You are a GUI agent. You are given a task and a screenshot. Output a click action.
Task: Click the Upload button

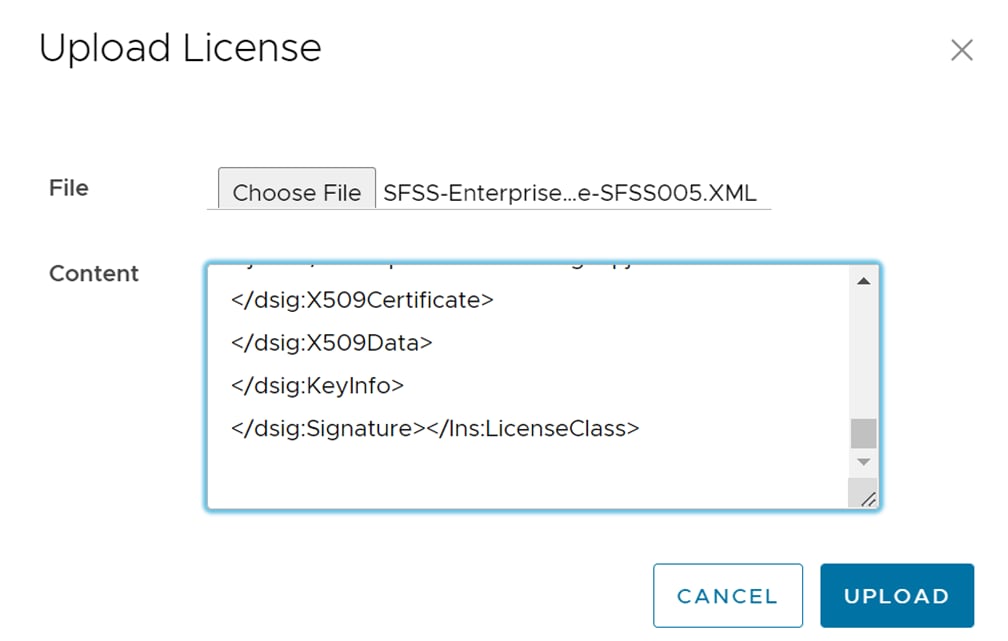pyautogui.click(x=897, y=595)
